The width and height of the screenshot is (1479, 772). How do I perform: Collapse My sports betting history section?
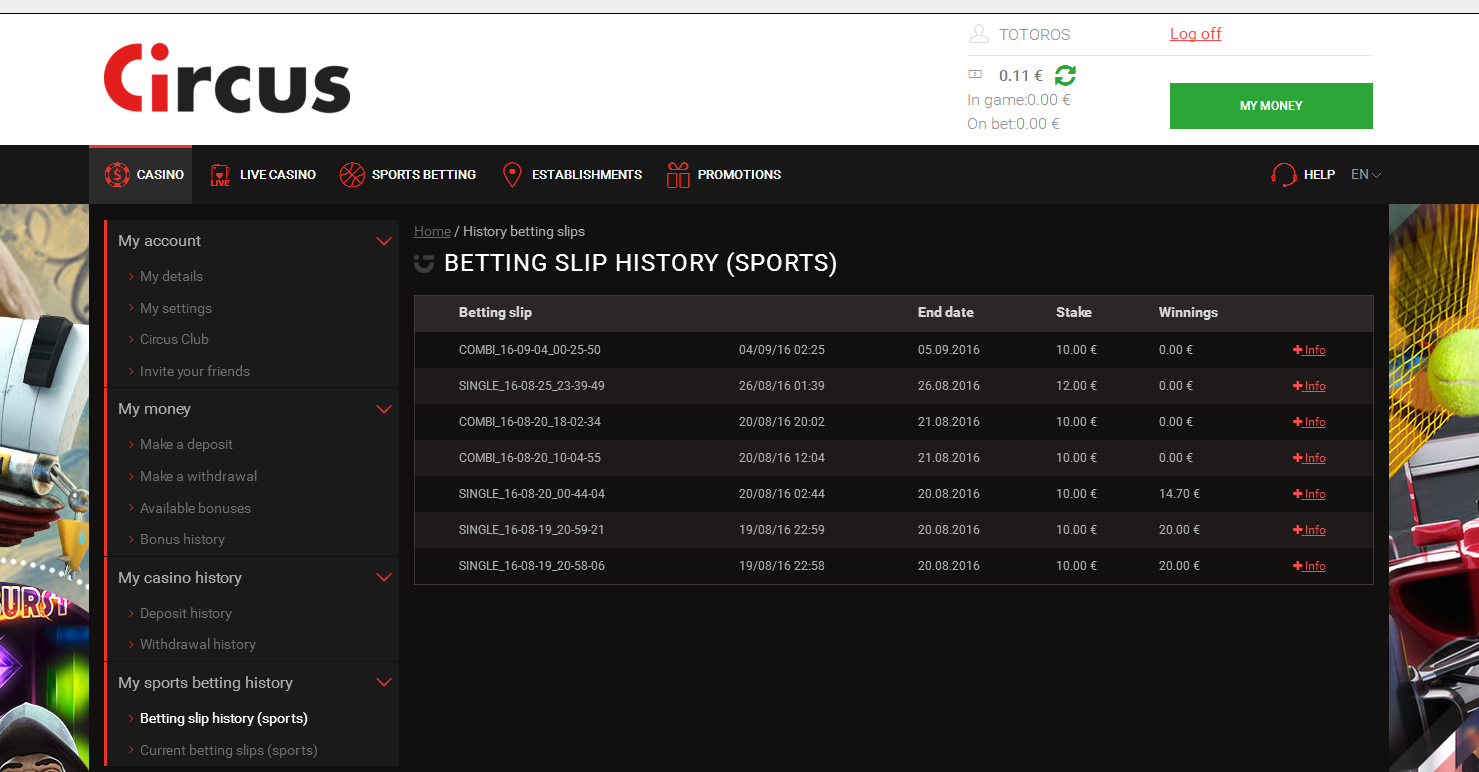click(x=383, y=683)
